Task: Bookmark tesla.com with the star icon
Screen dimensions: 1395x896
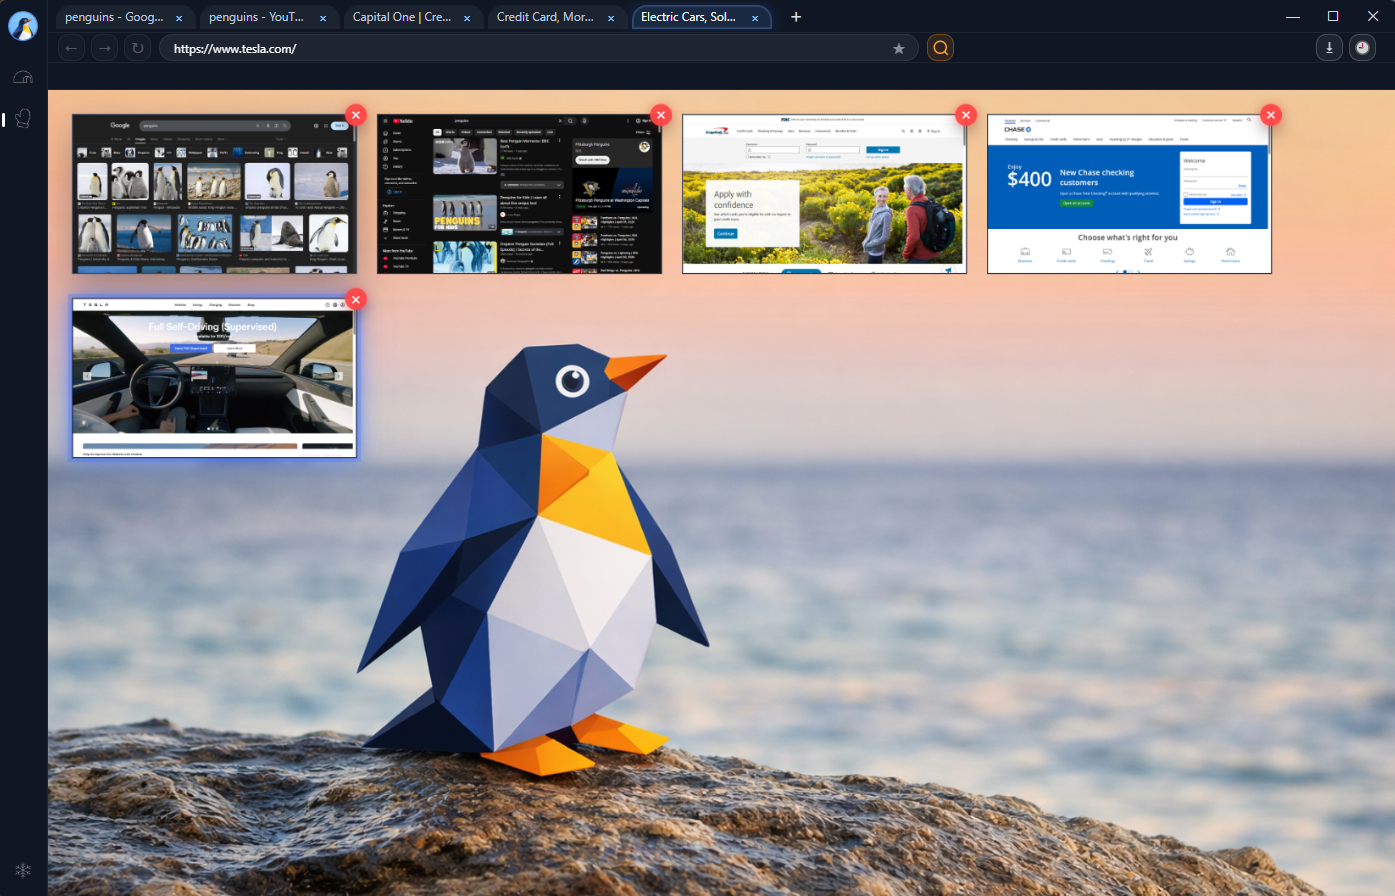Action: click(899, 47)
